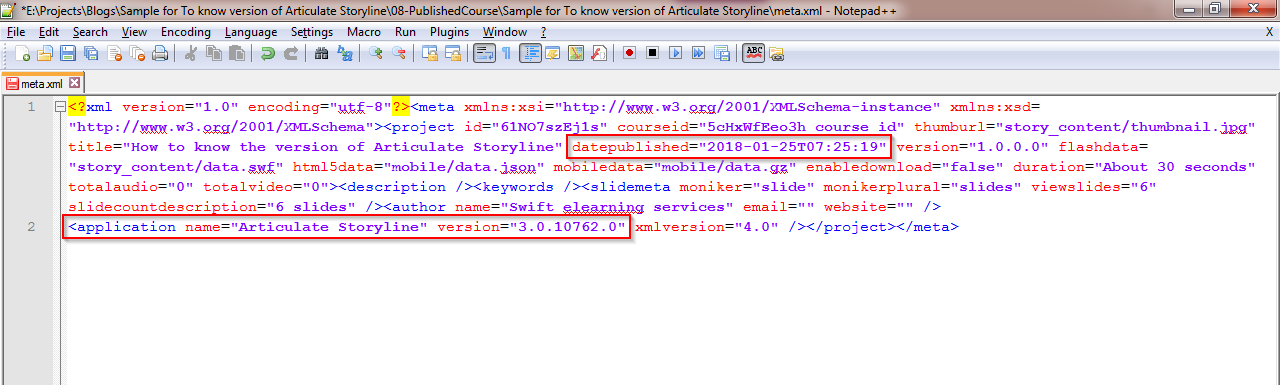Open the document map toolbar icon
1280x385 pixels.
pyautogui.click(x=576, y=52)
